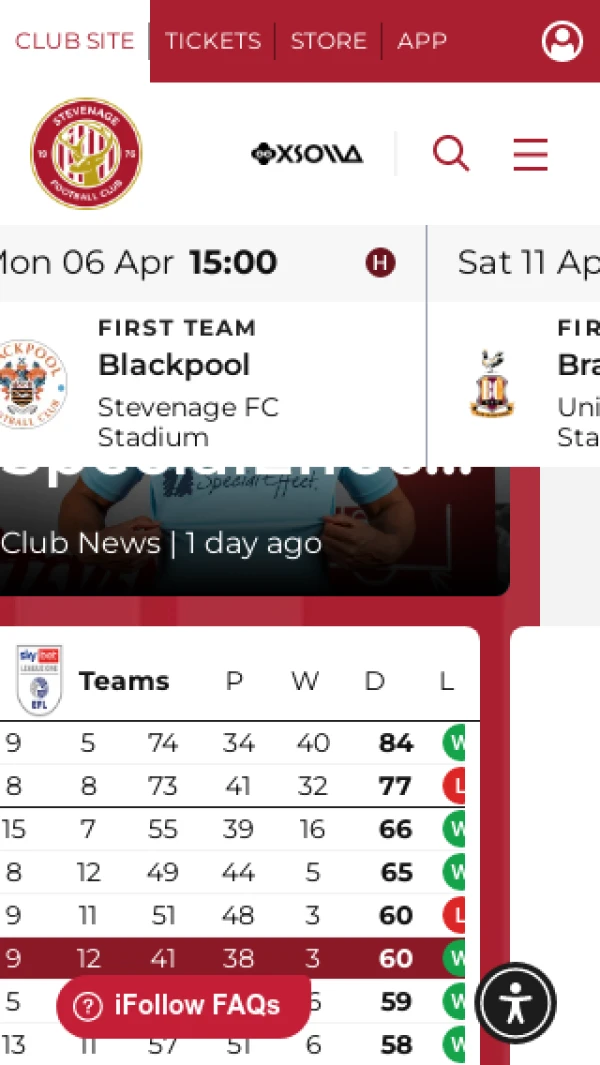Viewport: 600px width, 1065px height.
Task: Switch to the Club Site tab
Action: [x=74, y=41]
